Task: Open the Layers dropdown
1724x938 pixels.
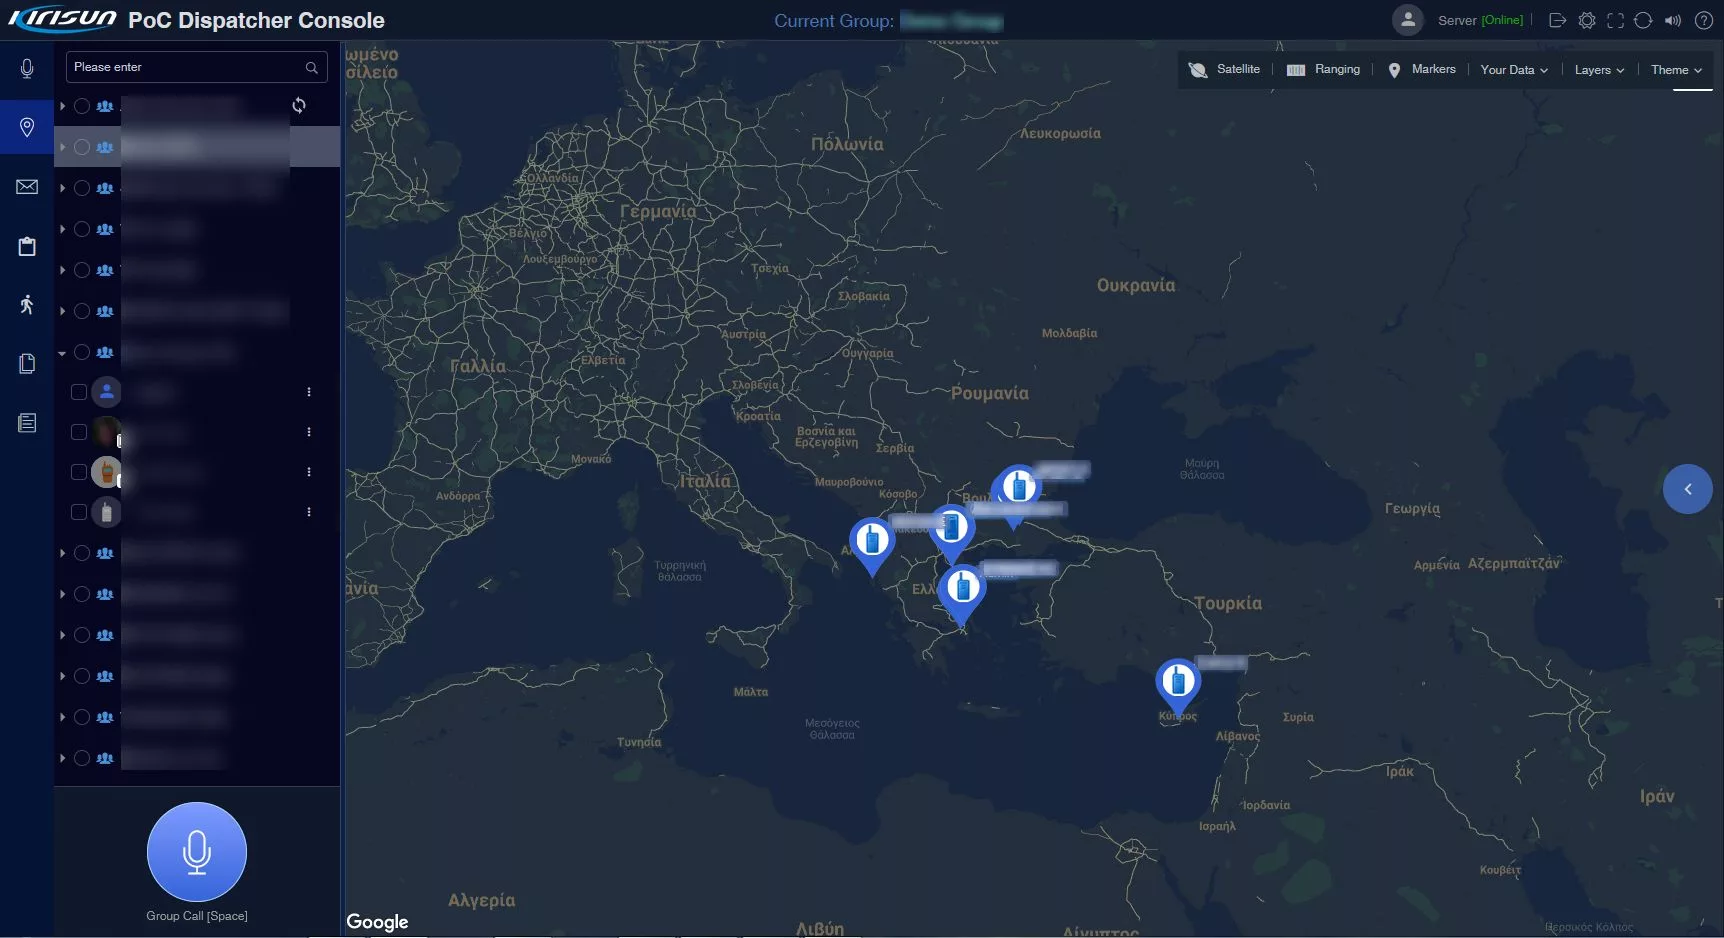Action: tap(1599, 70)
